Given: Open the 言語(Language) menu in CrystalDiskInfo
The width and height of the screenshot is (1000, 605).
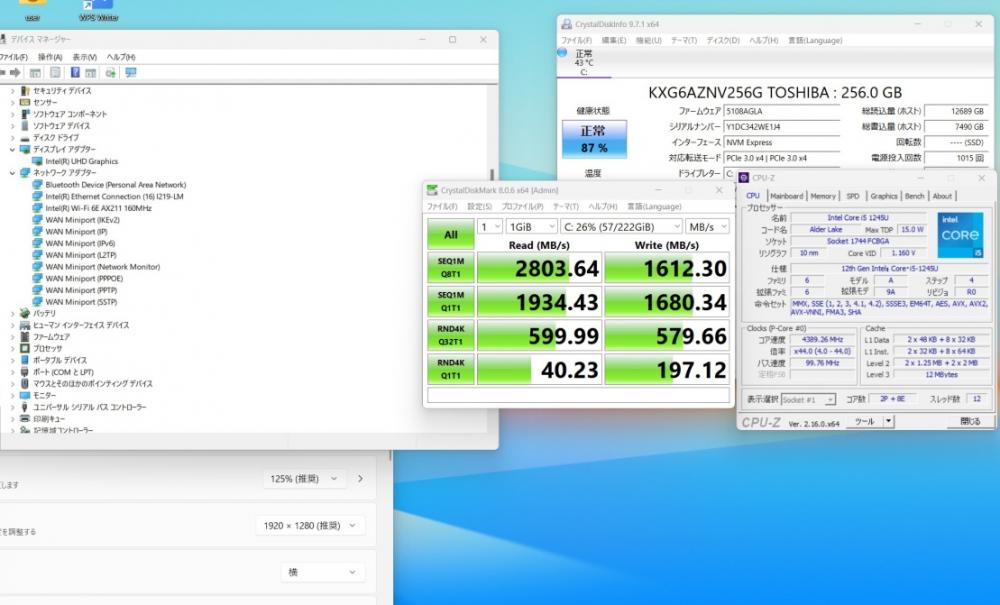Looking at the screenshot, I should point(815,40).
